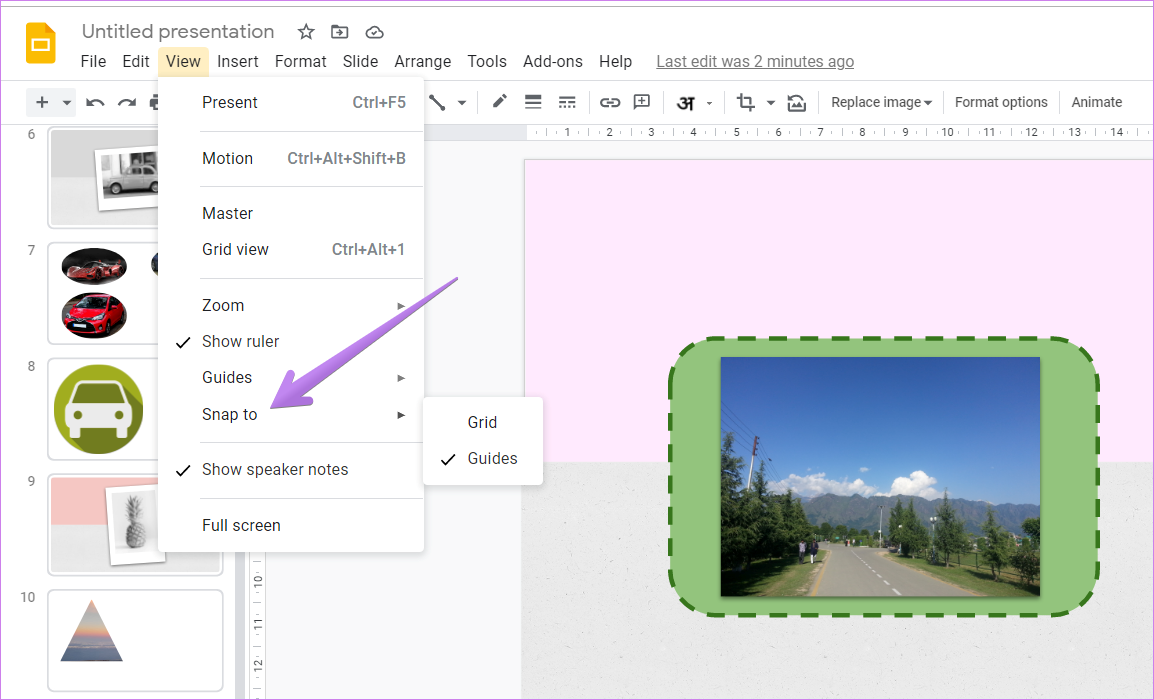Expand the Zoom submenu
The width and height of the screenshot is (1154, 700).
pyautogui.click(x=223, y=305)
